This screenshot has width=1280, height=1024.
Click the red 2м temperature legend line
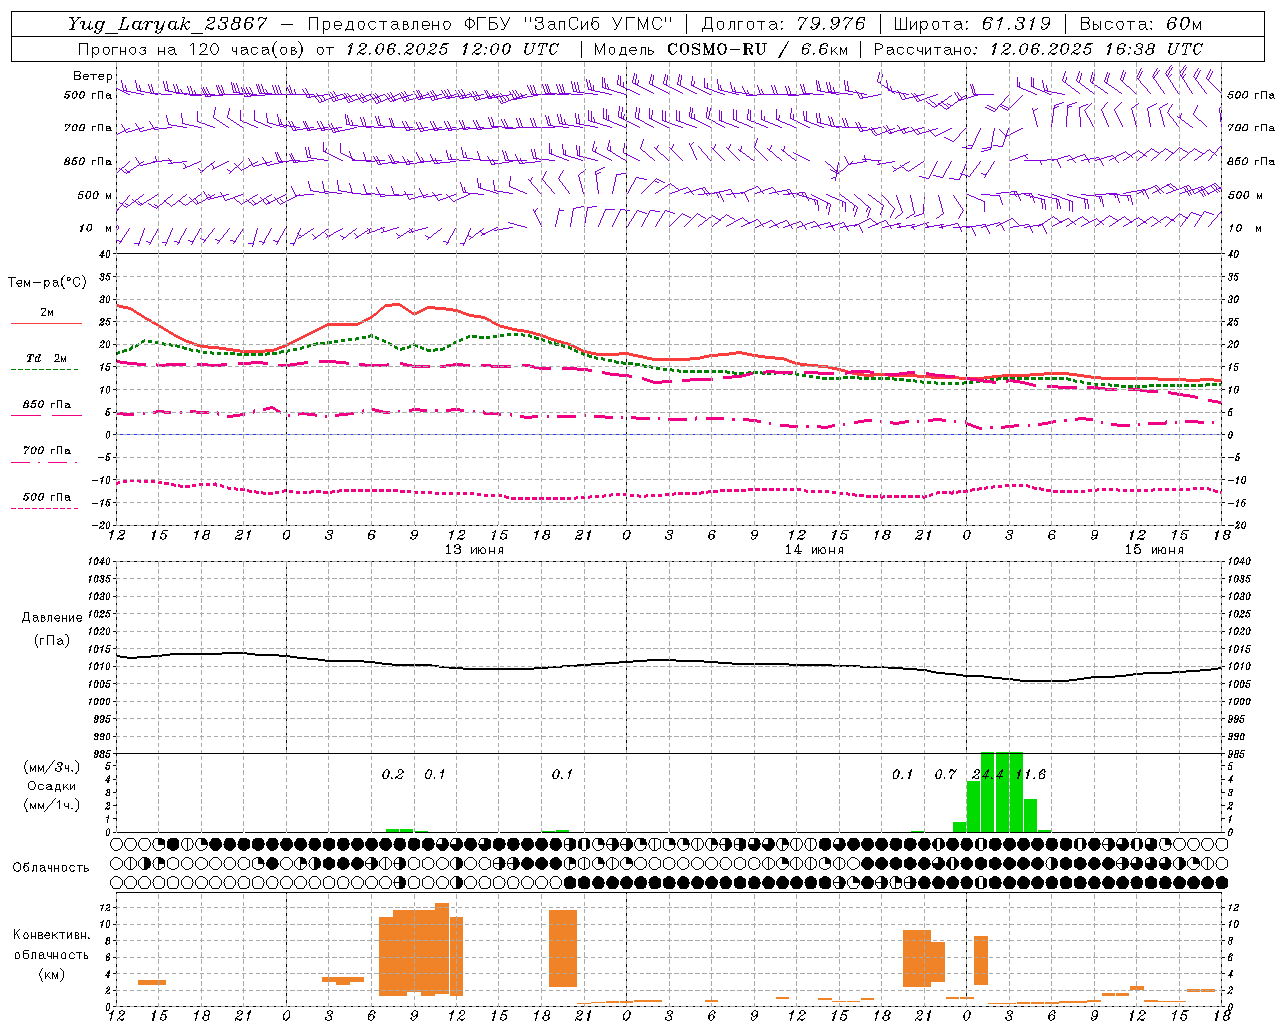pos(46,323)
